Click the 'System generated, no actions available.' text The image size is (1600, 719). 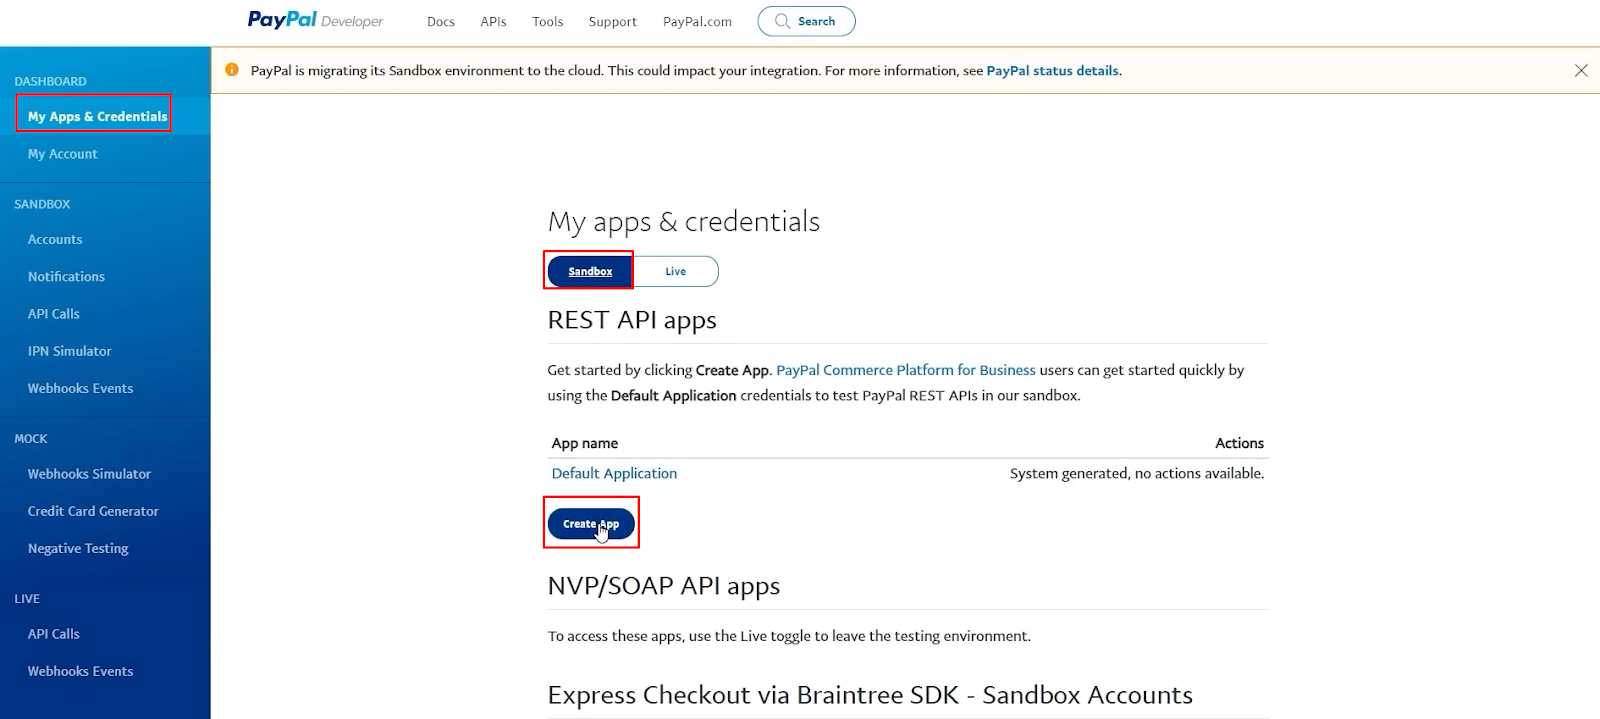tap(1137, 473)
